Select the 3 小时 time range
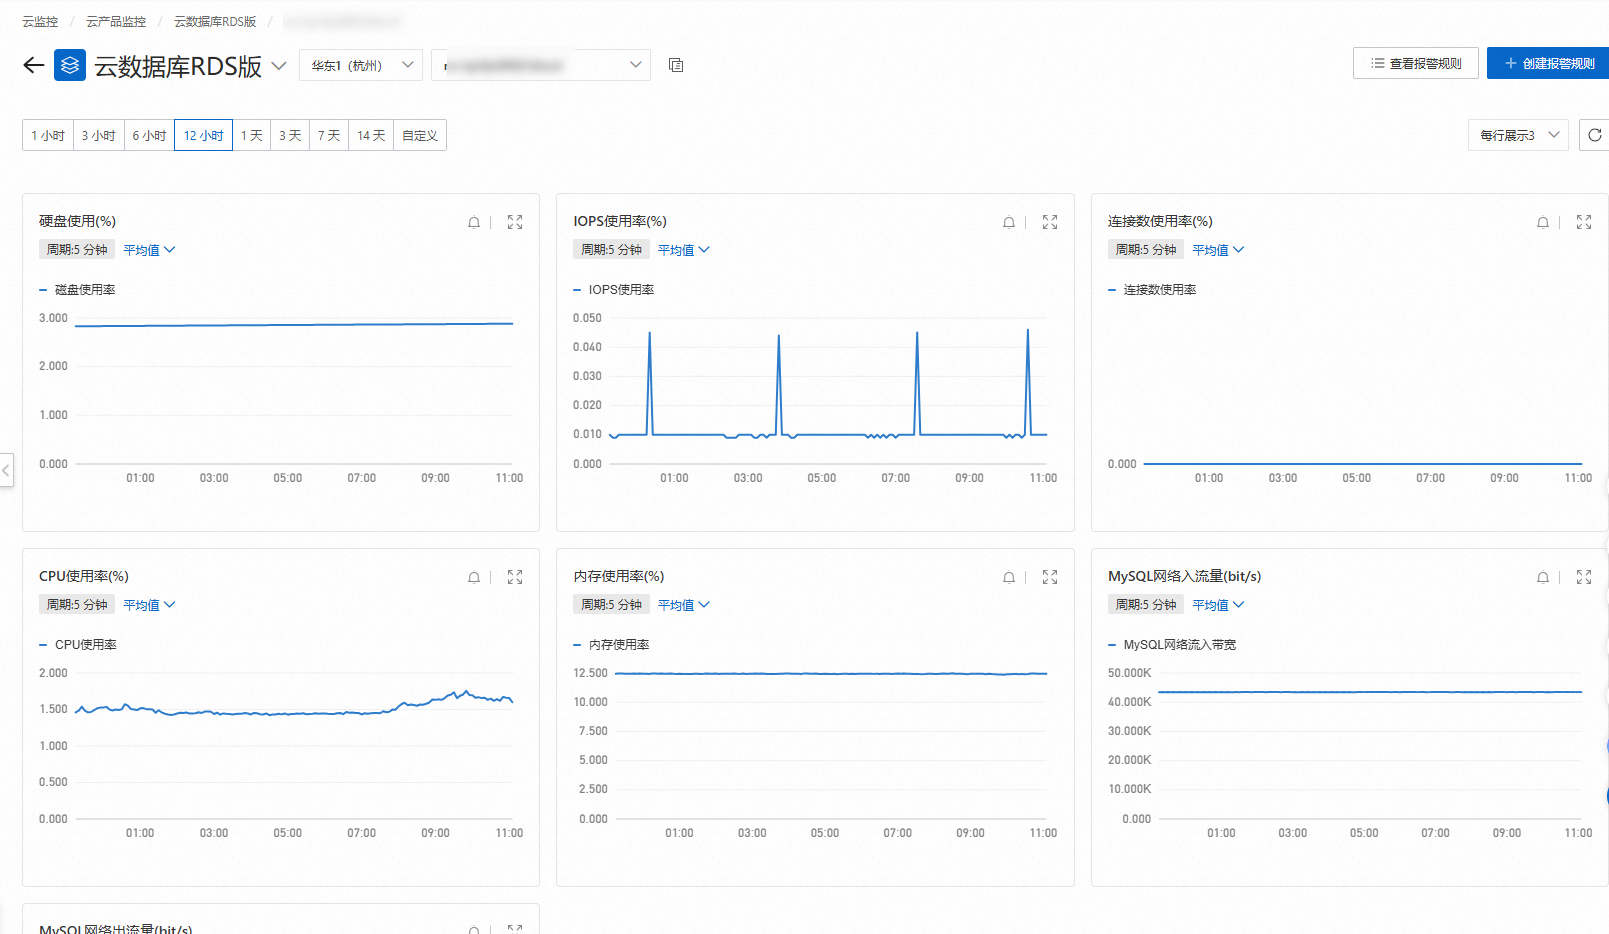 pos(99,135)
